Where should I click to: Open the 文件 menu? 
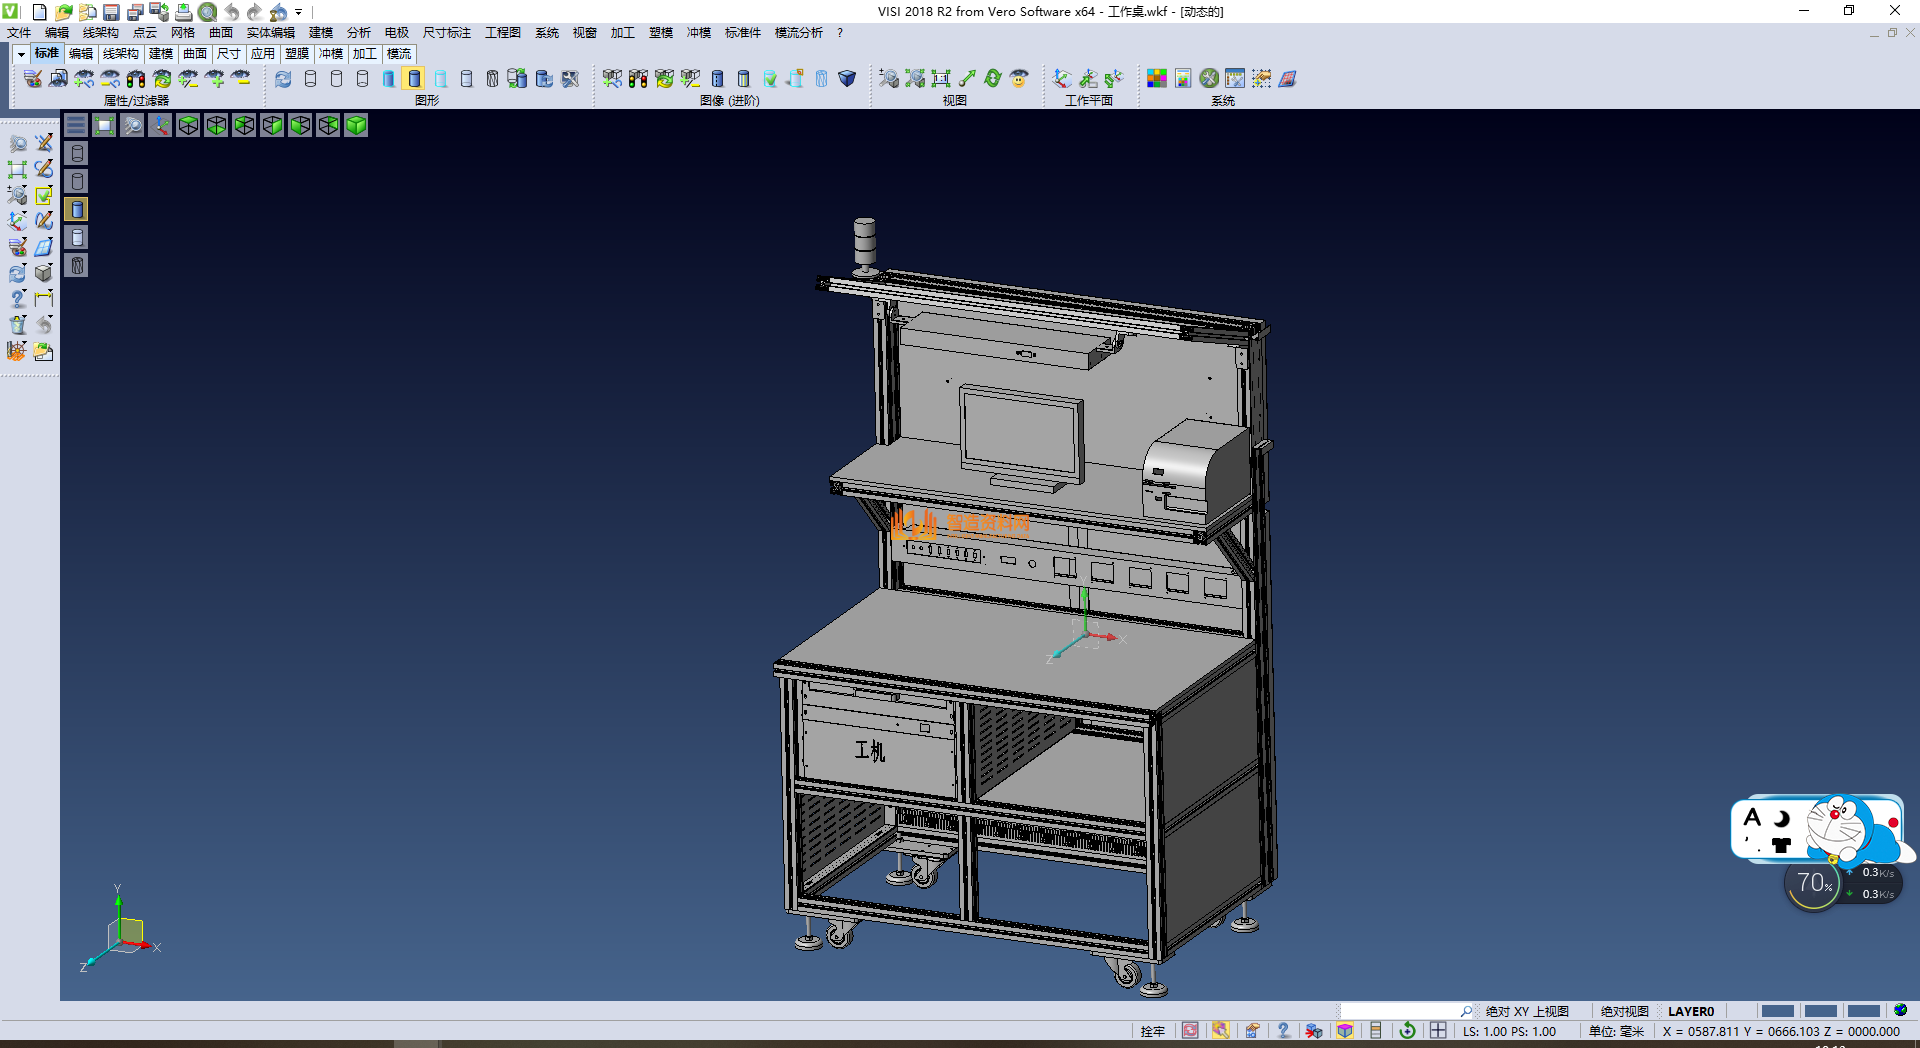(19, 33)
